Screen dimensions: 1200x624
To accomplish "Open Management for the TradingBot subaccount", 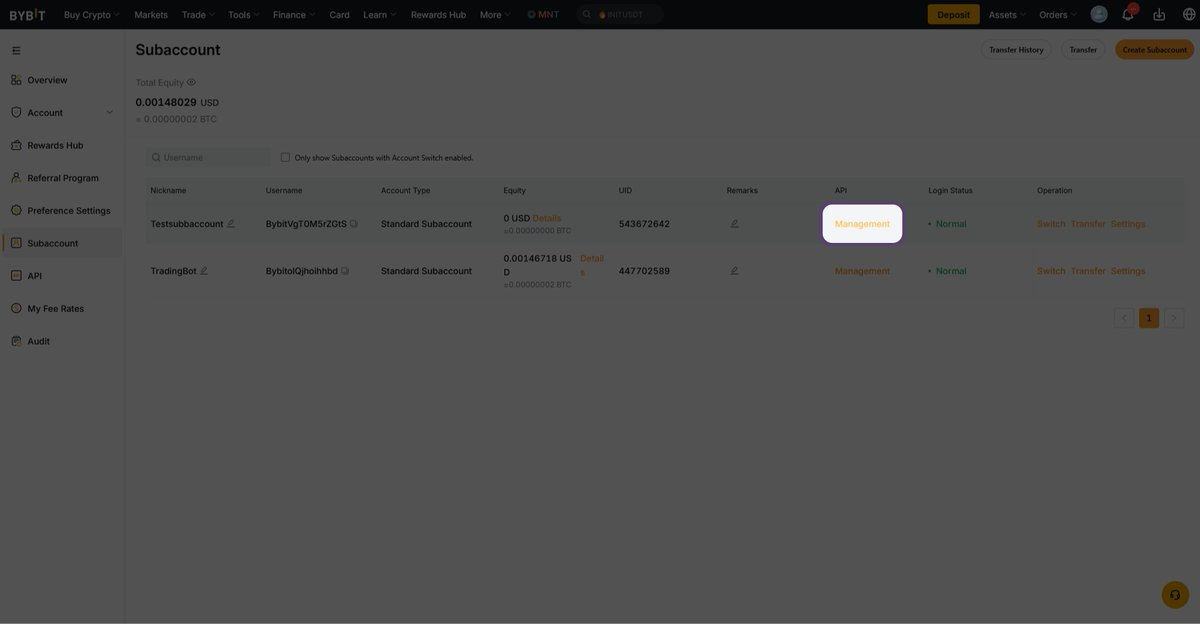I will pos(862,271).
